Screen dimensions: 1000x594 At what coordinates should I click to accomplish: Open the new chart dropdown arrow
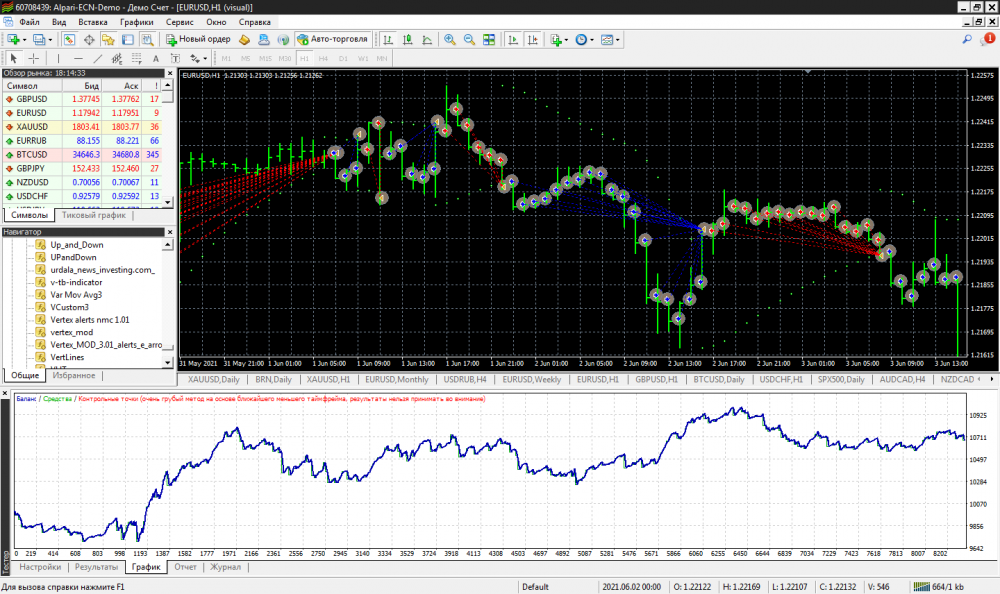tap(25, 40)
